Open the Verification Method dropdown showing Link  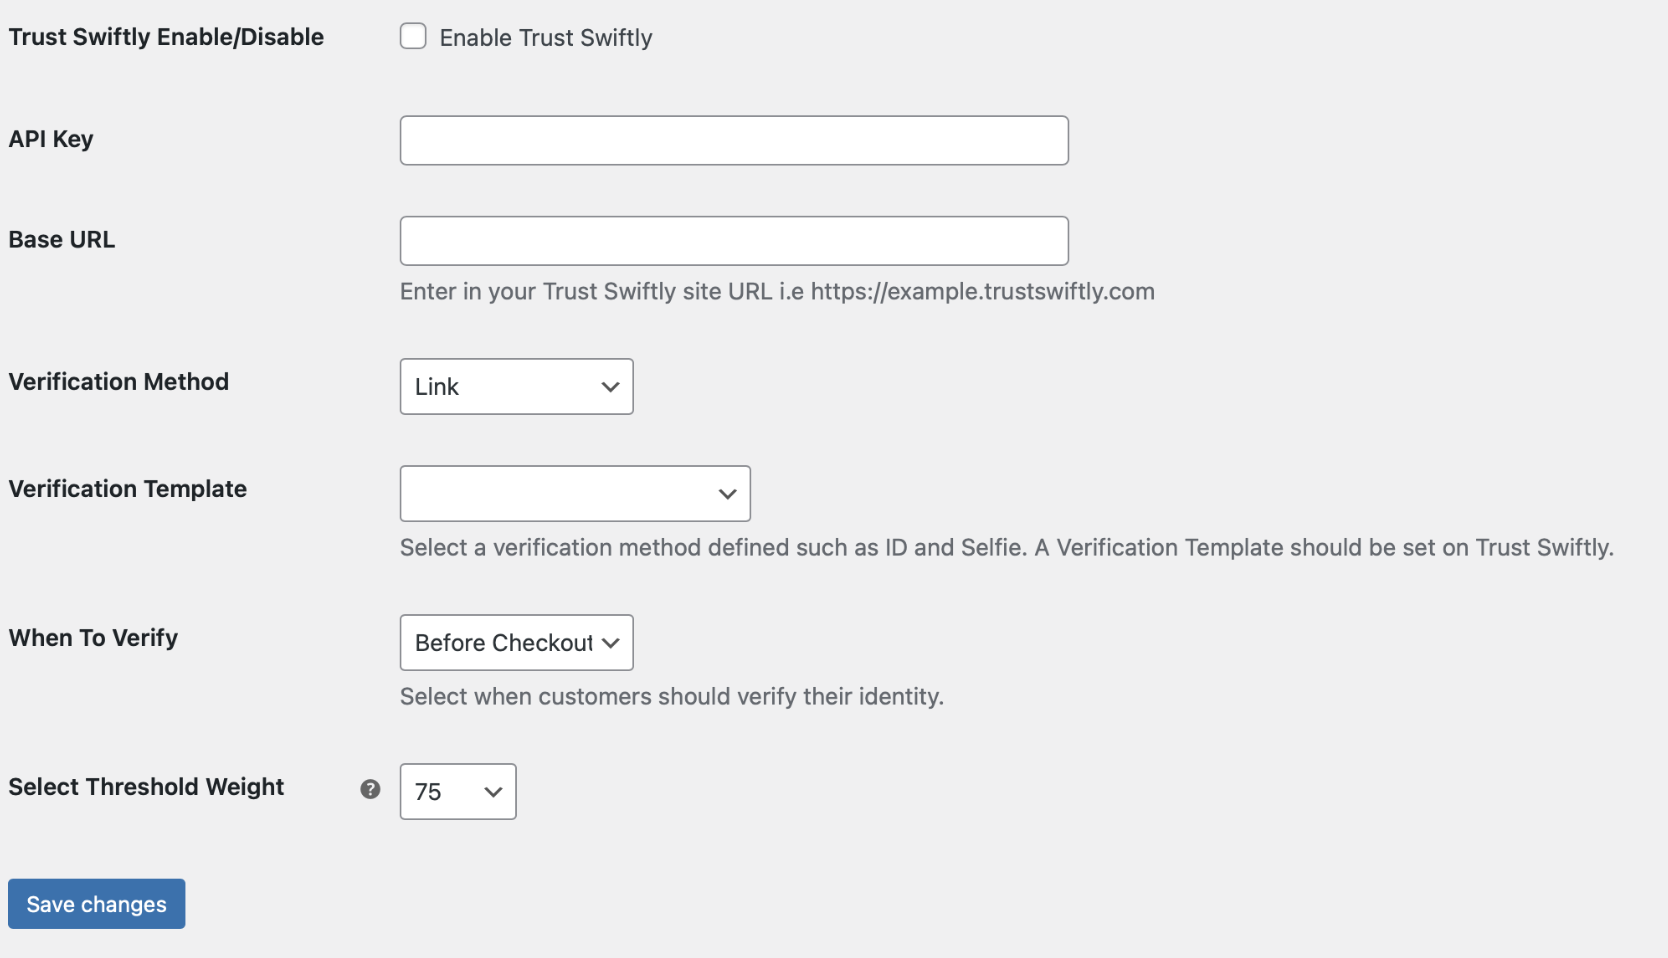click(x=516, y=387)
